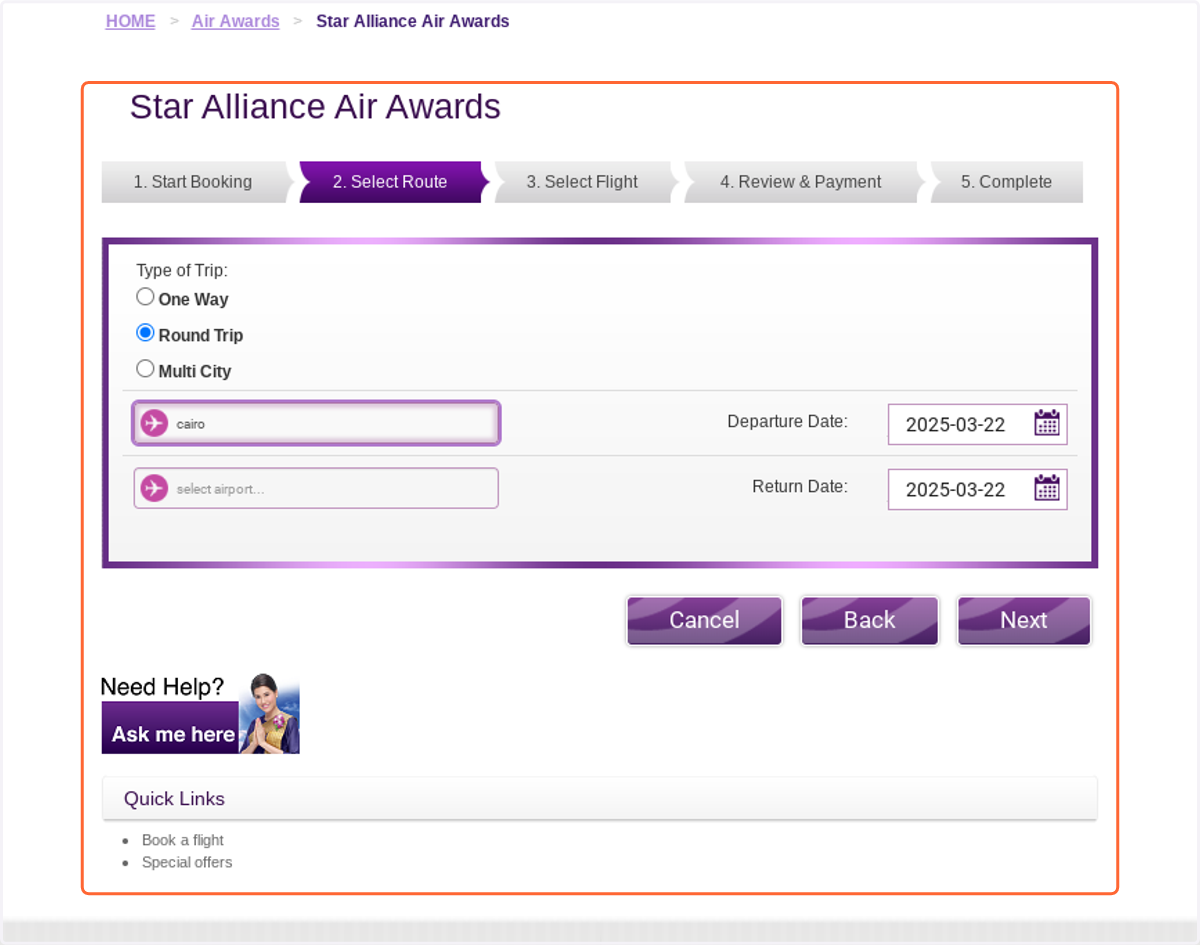Open the Book a flight quick link

(183, 840)
